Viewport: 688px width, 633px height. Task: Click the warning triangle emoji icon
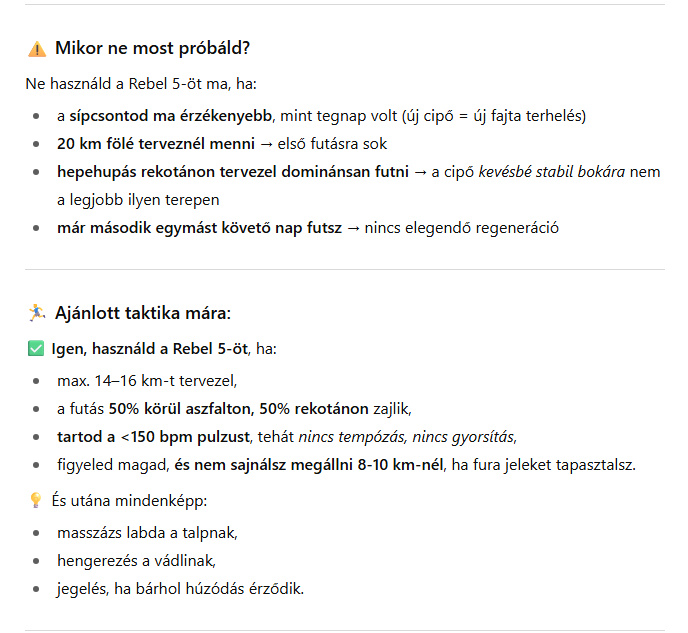(37, 49)
